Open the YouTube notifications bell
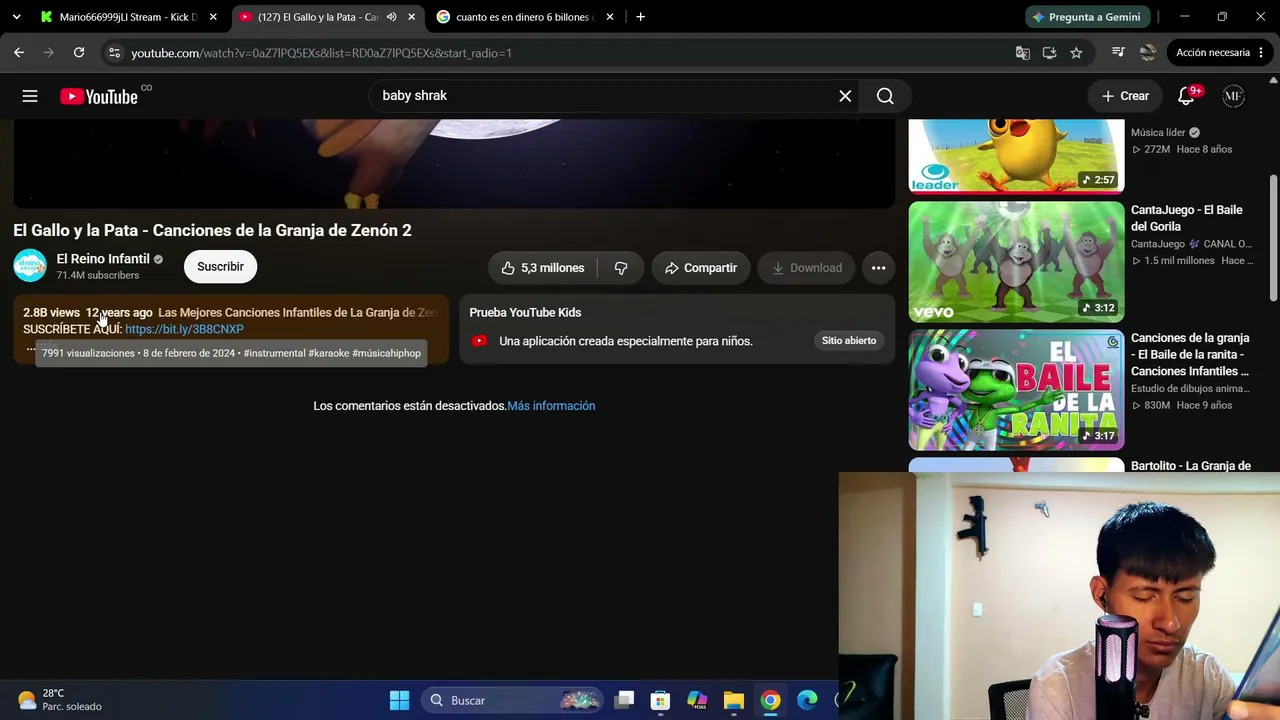 point(1187,96)
